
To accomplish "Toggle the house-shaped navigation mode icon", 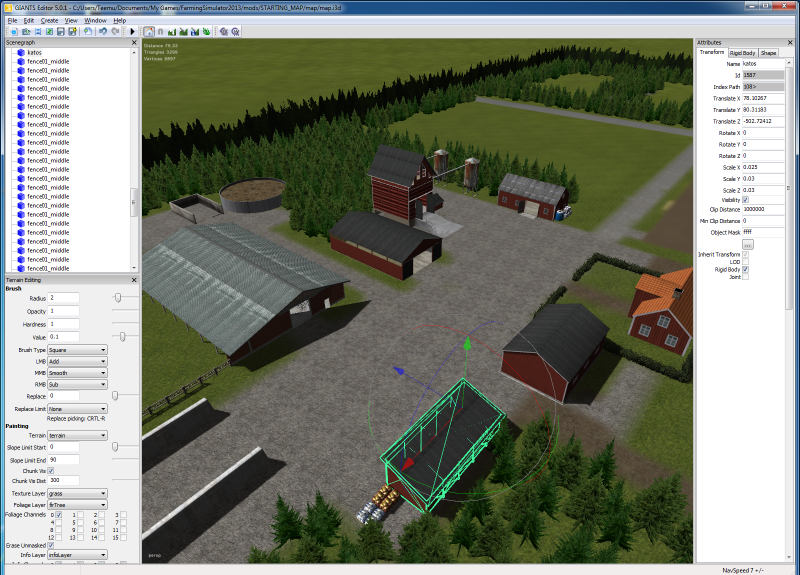I will tap(149, 32).
